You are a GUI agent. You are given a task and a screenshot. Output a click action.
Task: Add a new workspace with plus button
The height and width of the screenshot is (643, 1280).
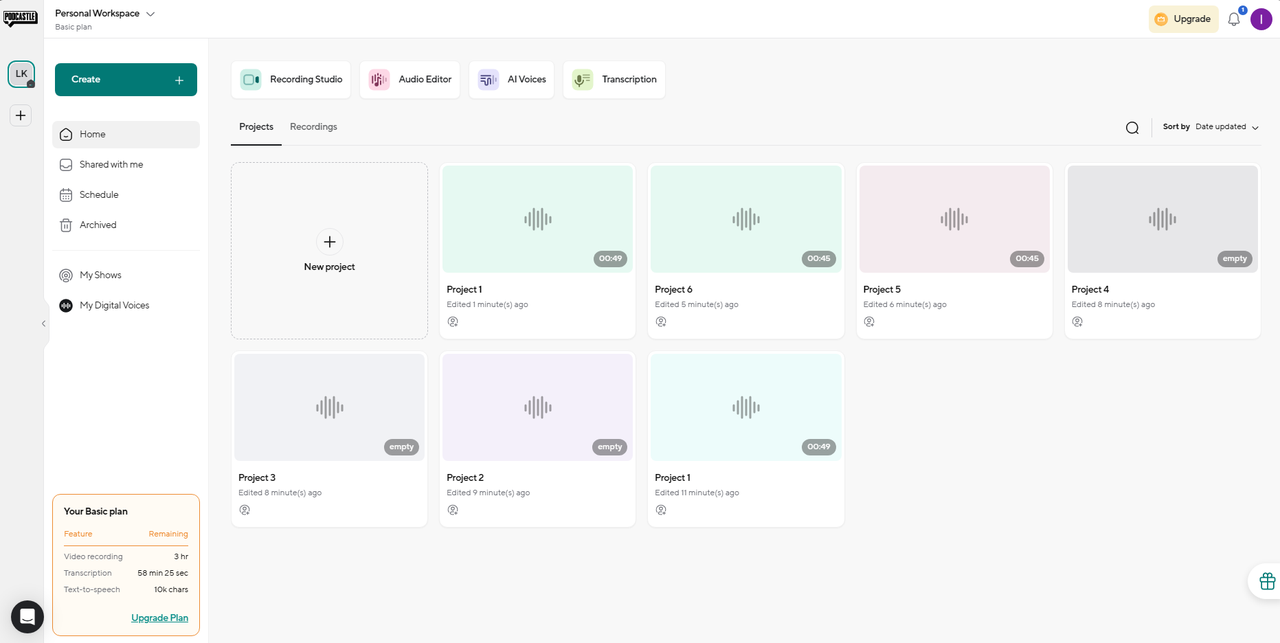[21, 116]
